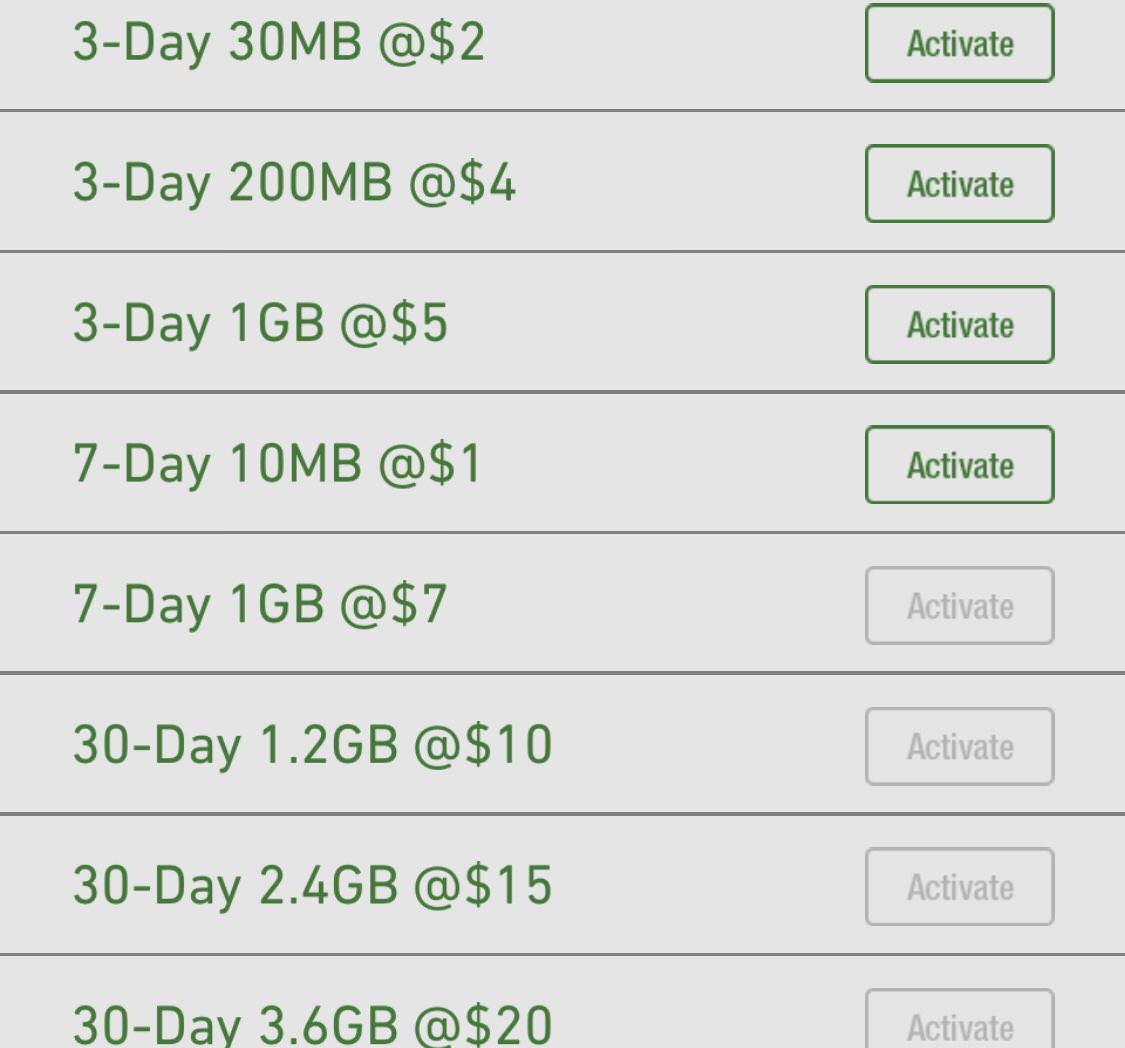Tap the '@$4' price on 3-Day 200MB
The image size is (1125, 1048).
tap(462, 184)
